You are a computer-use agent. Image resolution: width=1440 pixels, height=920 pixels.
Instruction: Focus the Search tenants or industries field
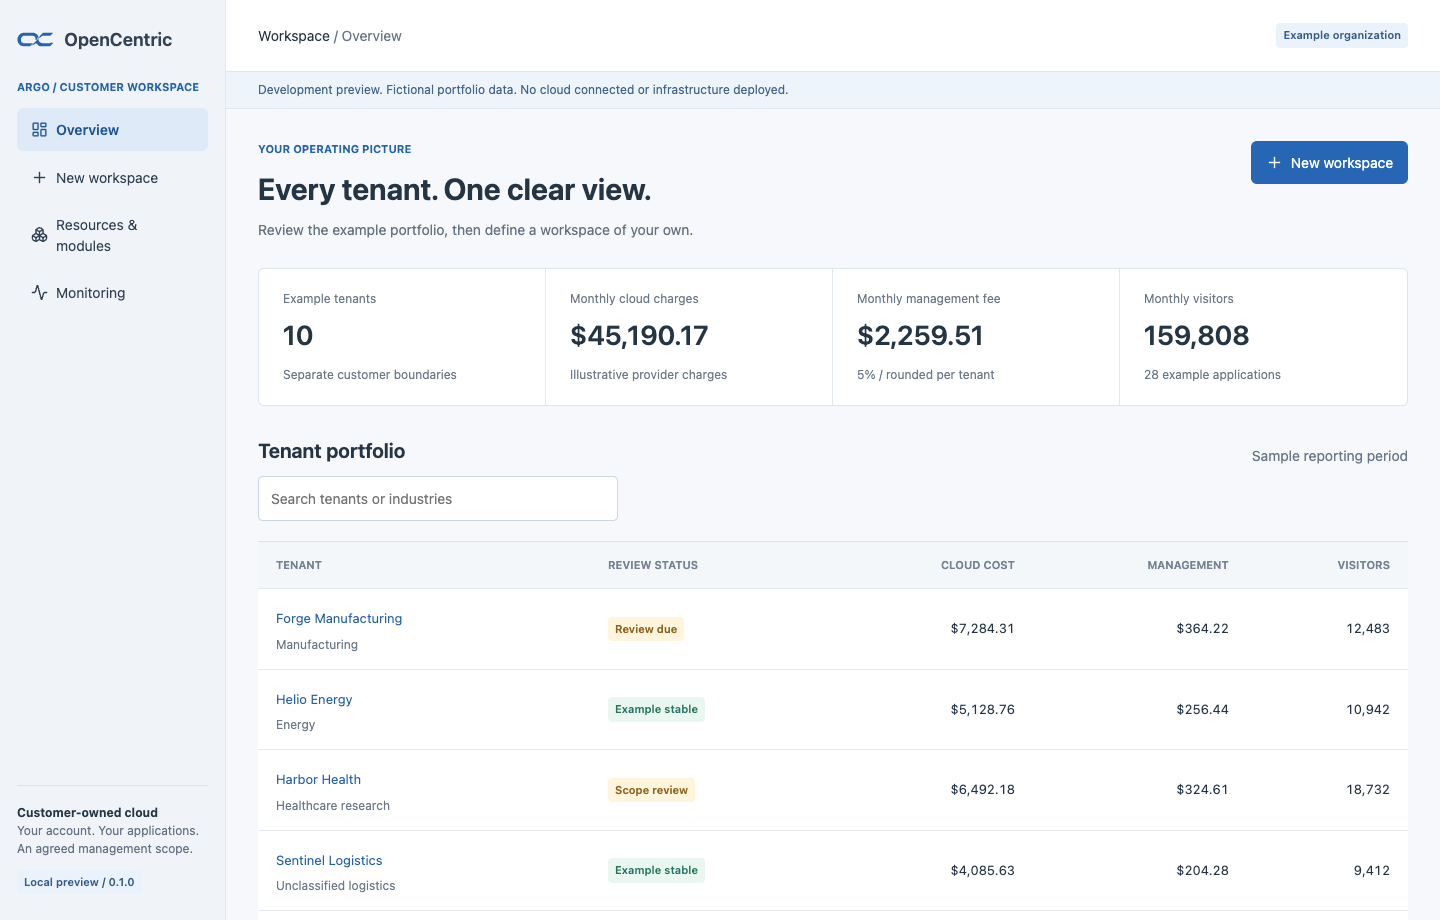(438, 499)
